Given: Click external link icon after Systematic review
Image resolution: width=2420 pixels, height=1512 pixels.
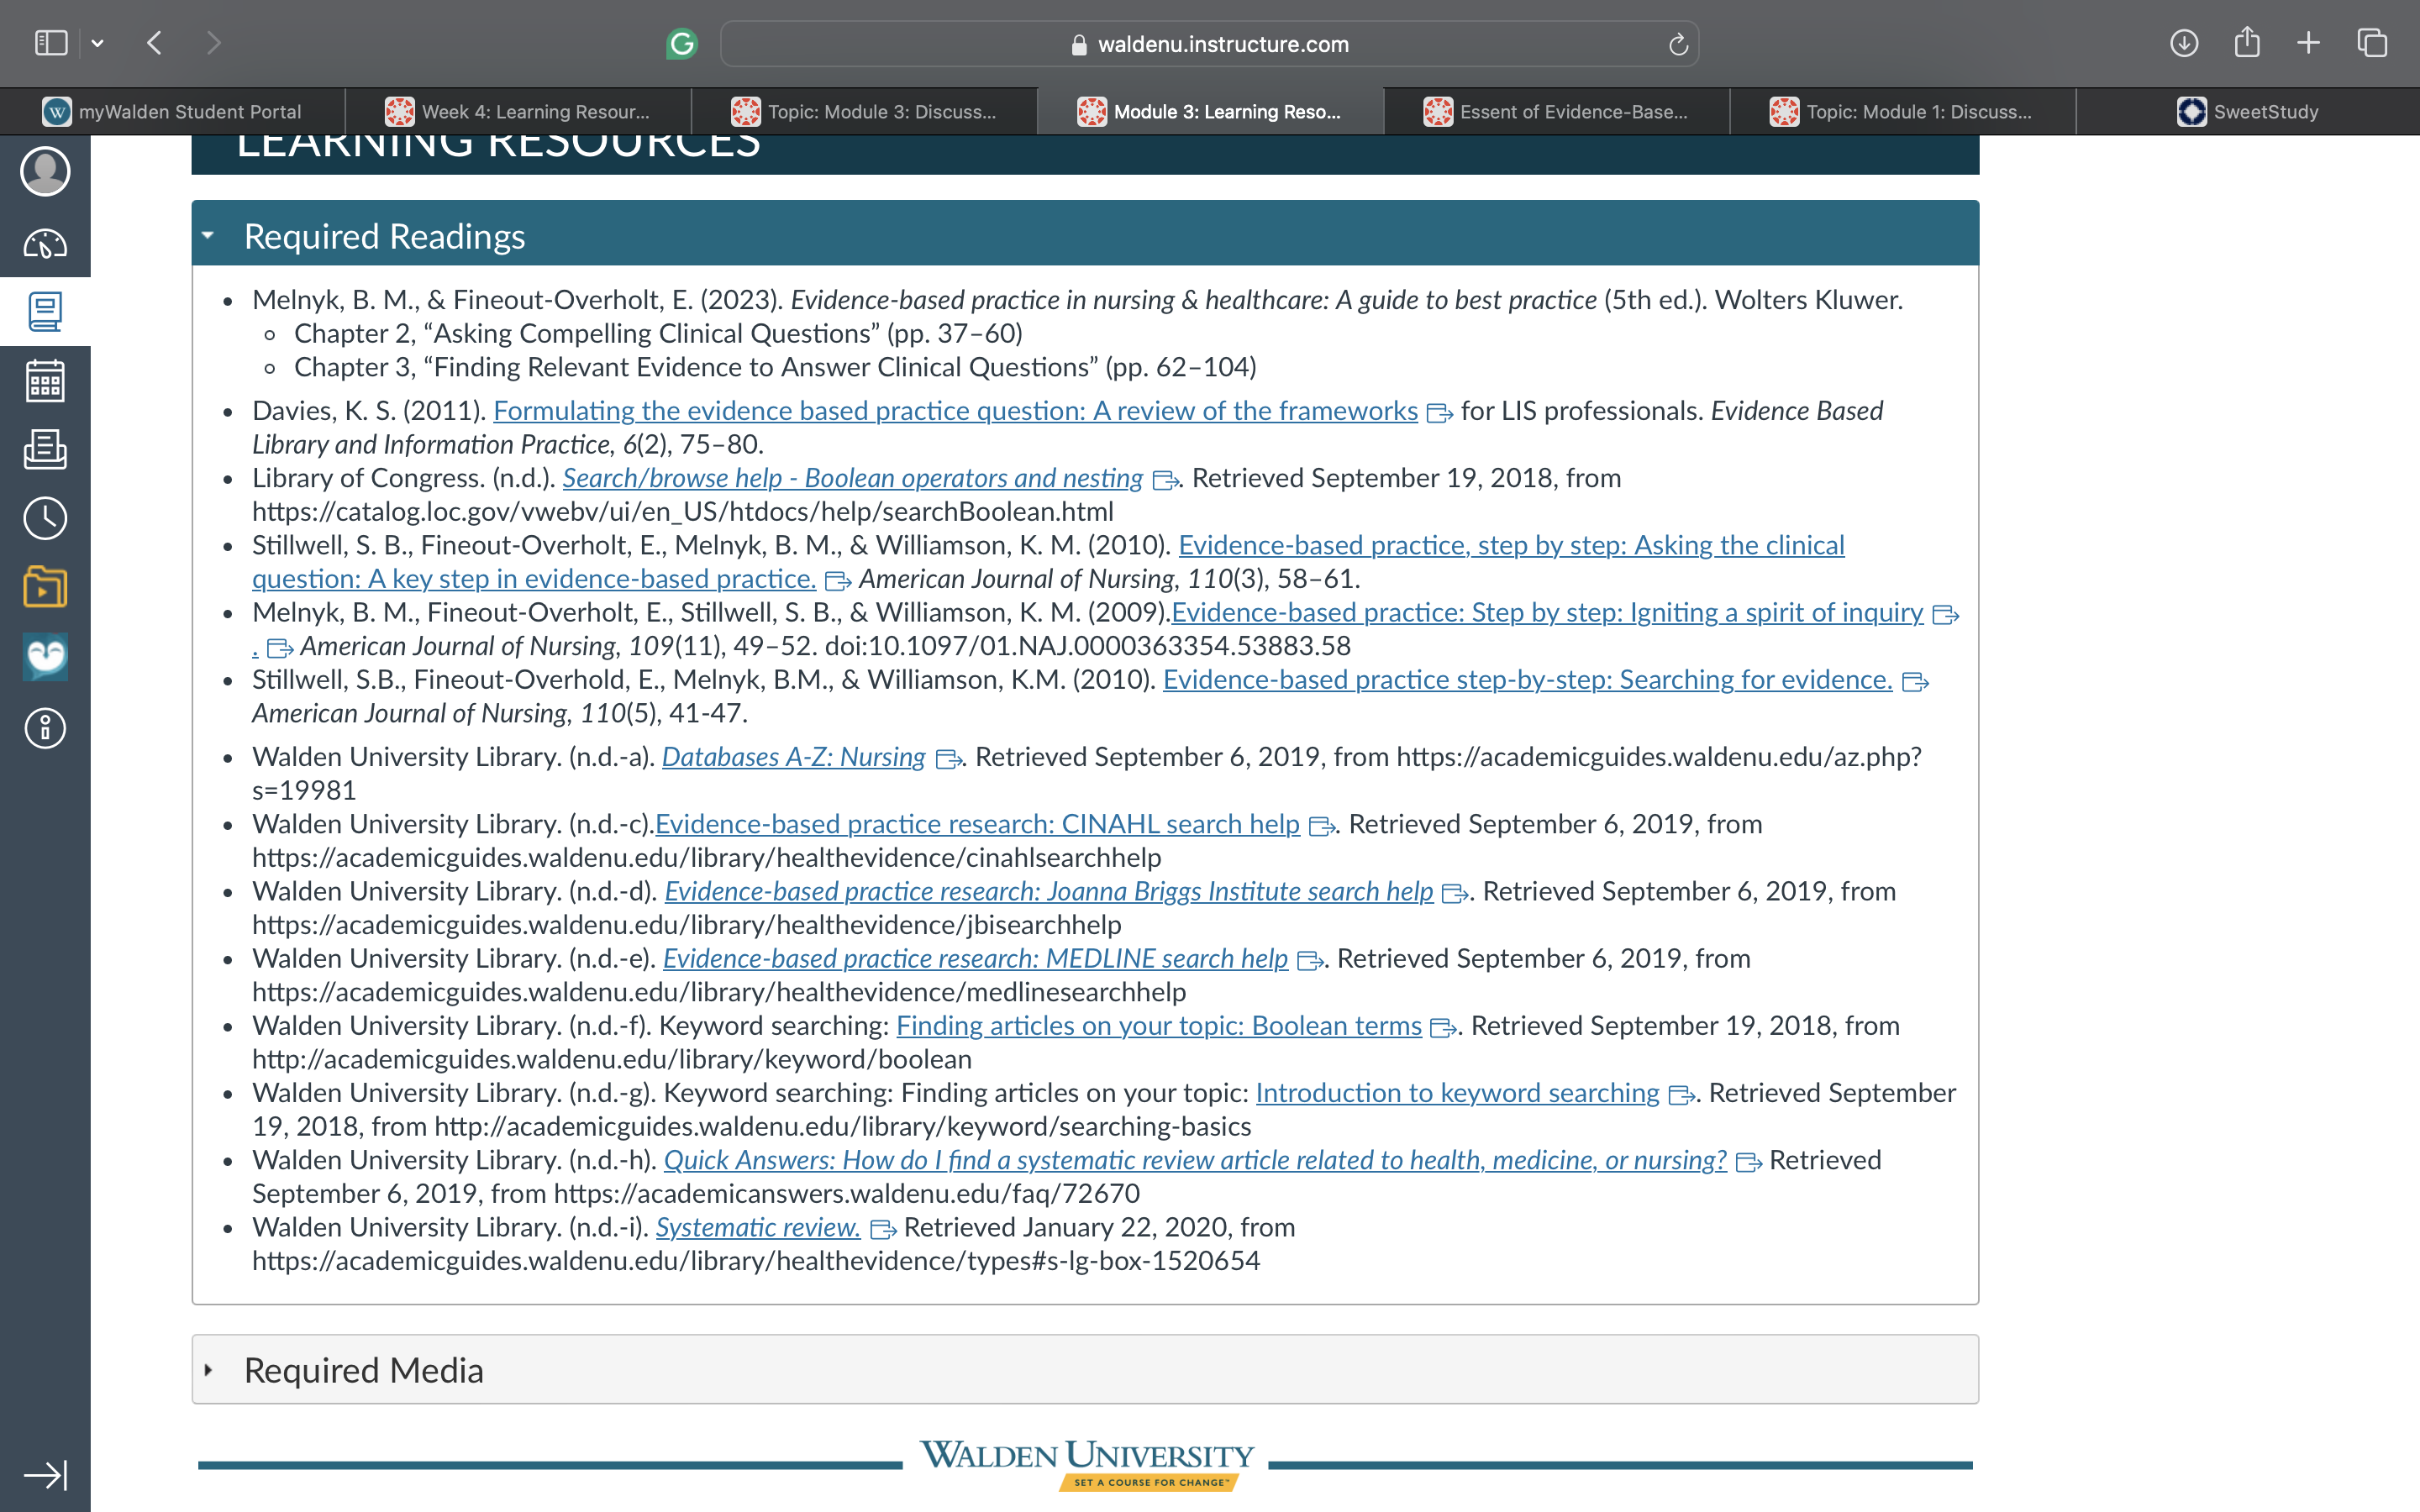Looking at the screenshot, I should tap(883, 1230).
